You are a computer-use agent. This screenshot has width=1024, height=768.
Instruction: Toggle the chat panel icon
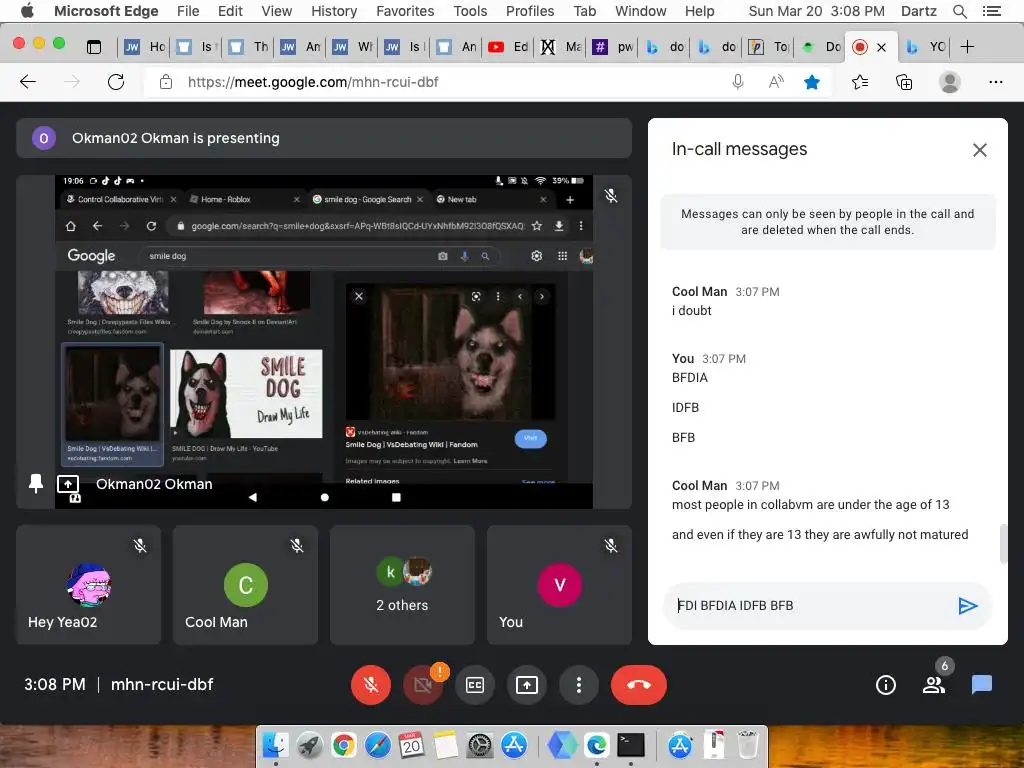point(982,684)
